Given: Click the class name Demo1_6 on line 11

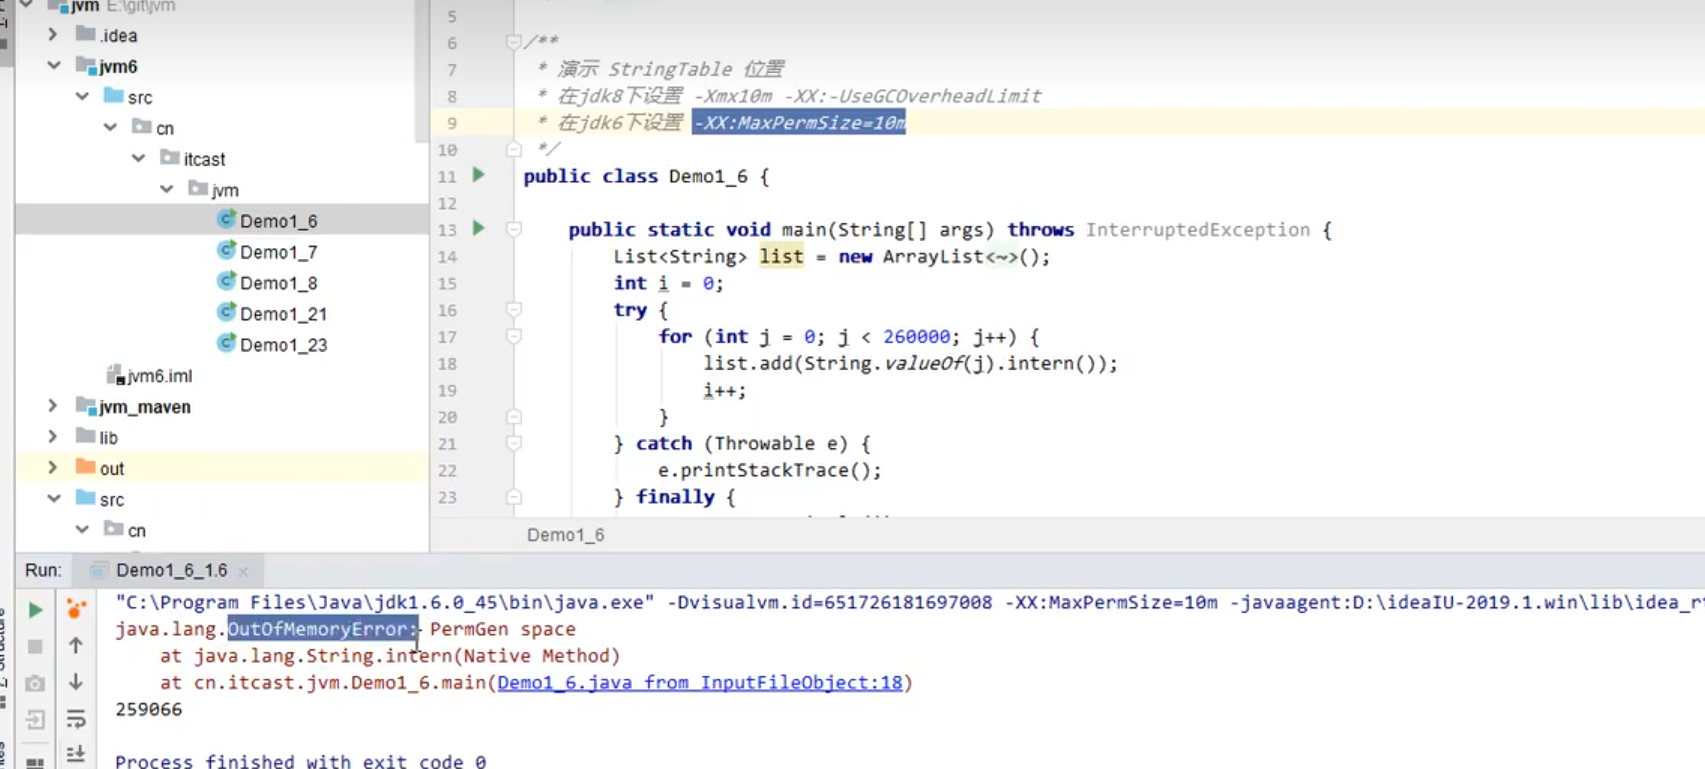Looking at the screenshot, I should coord(708,176).
